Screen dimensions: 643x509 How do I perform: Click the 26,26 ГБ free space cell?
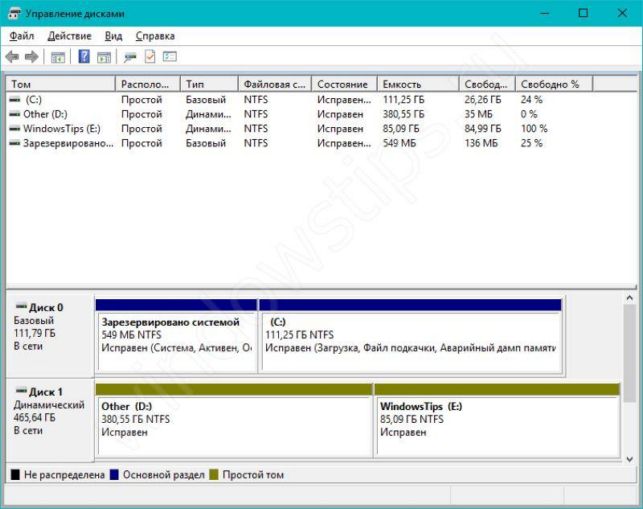(x=483, y=100)
